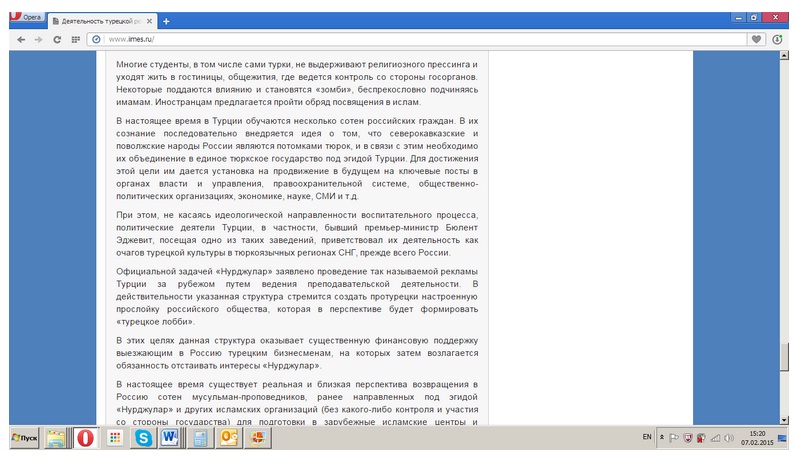This screenshot has width=798, height=465.
Task: Open the clock showing 15:20 07.02.2015
Action: pos(757,438)
